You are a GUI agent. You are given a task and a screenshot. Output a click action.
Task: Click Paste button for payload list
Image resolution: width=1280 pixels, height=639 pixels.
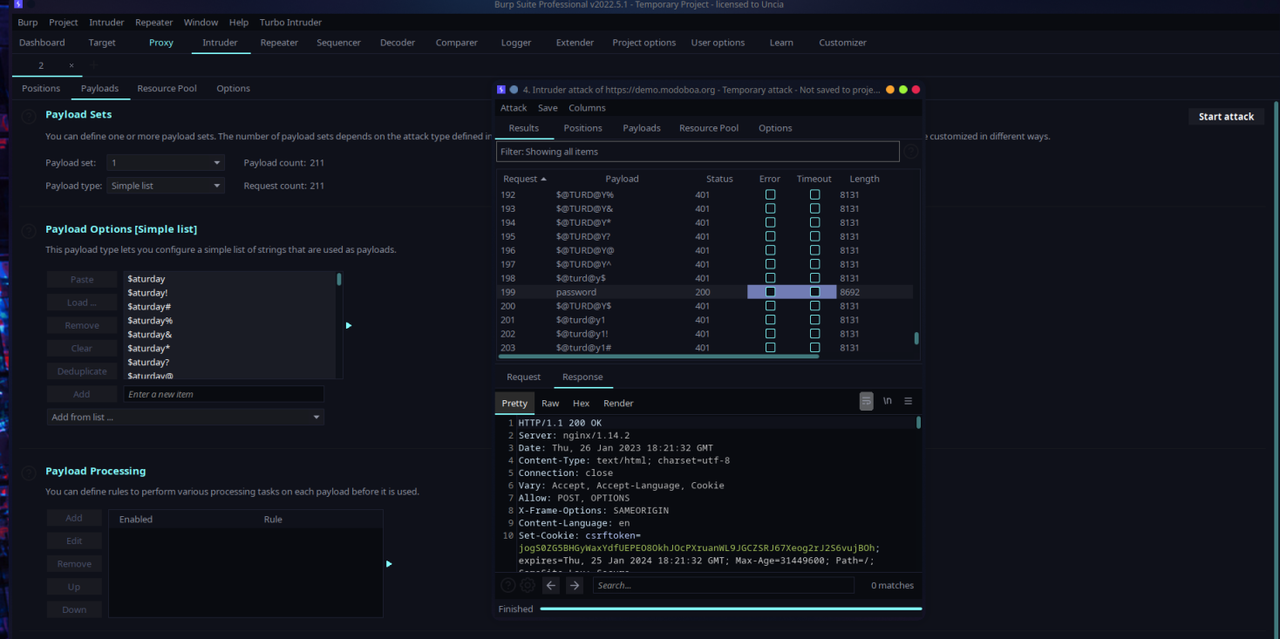click(x=82, y=279)
